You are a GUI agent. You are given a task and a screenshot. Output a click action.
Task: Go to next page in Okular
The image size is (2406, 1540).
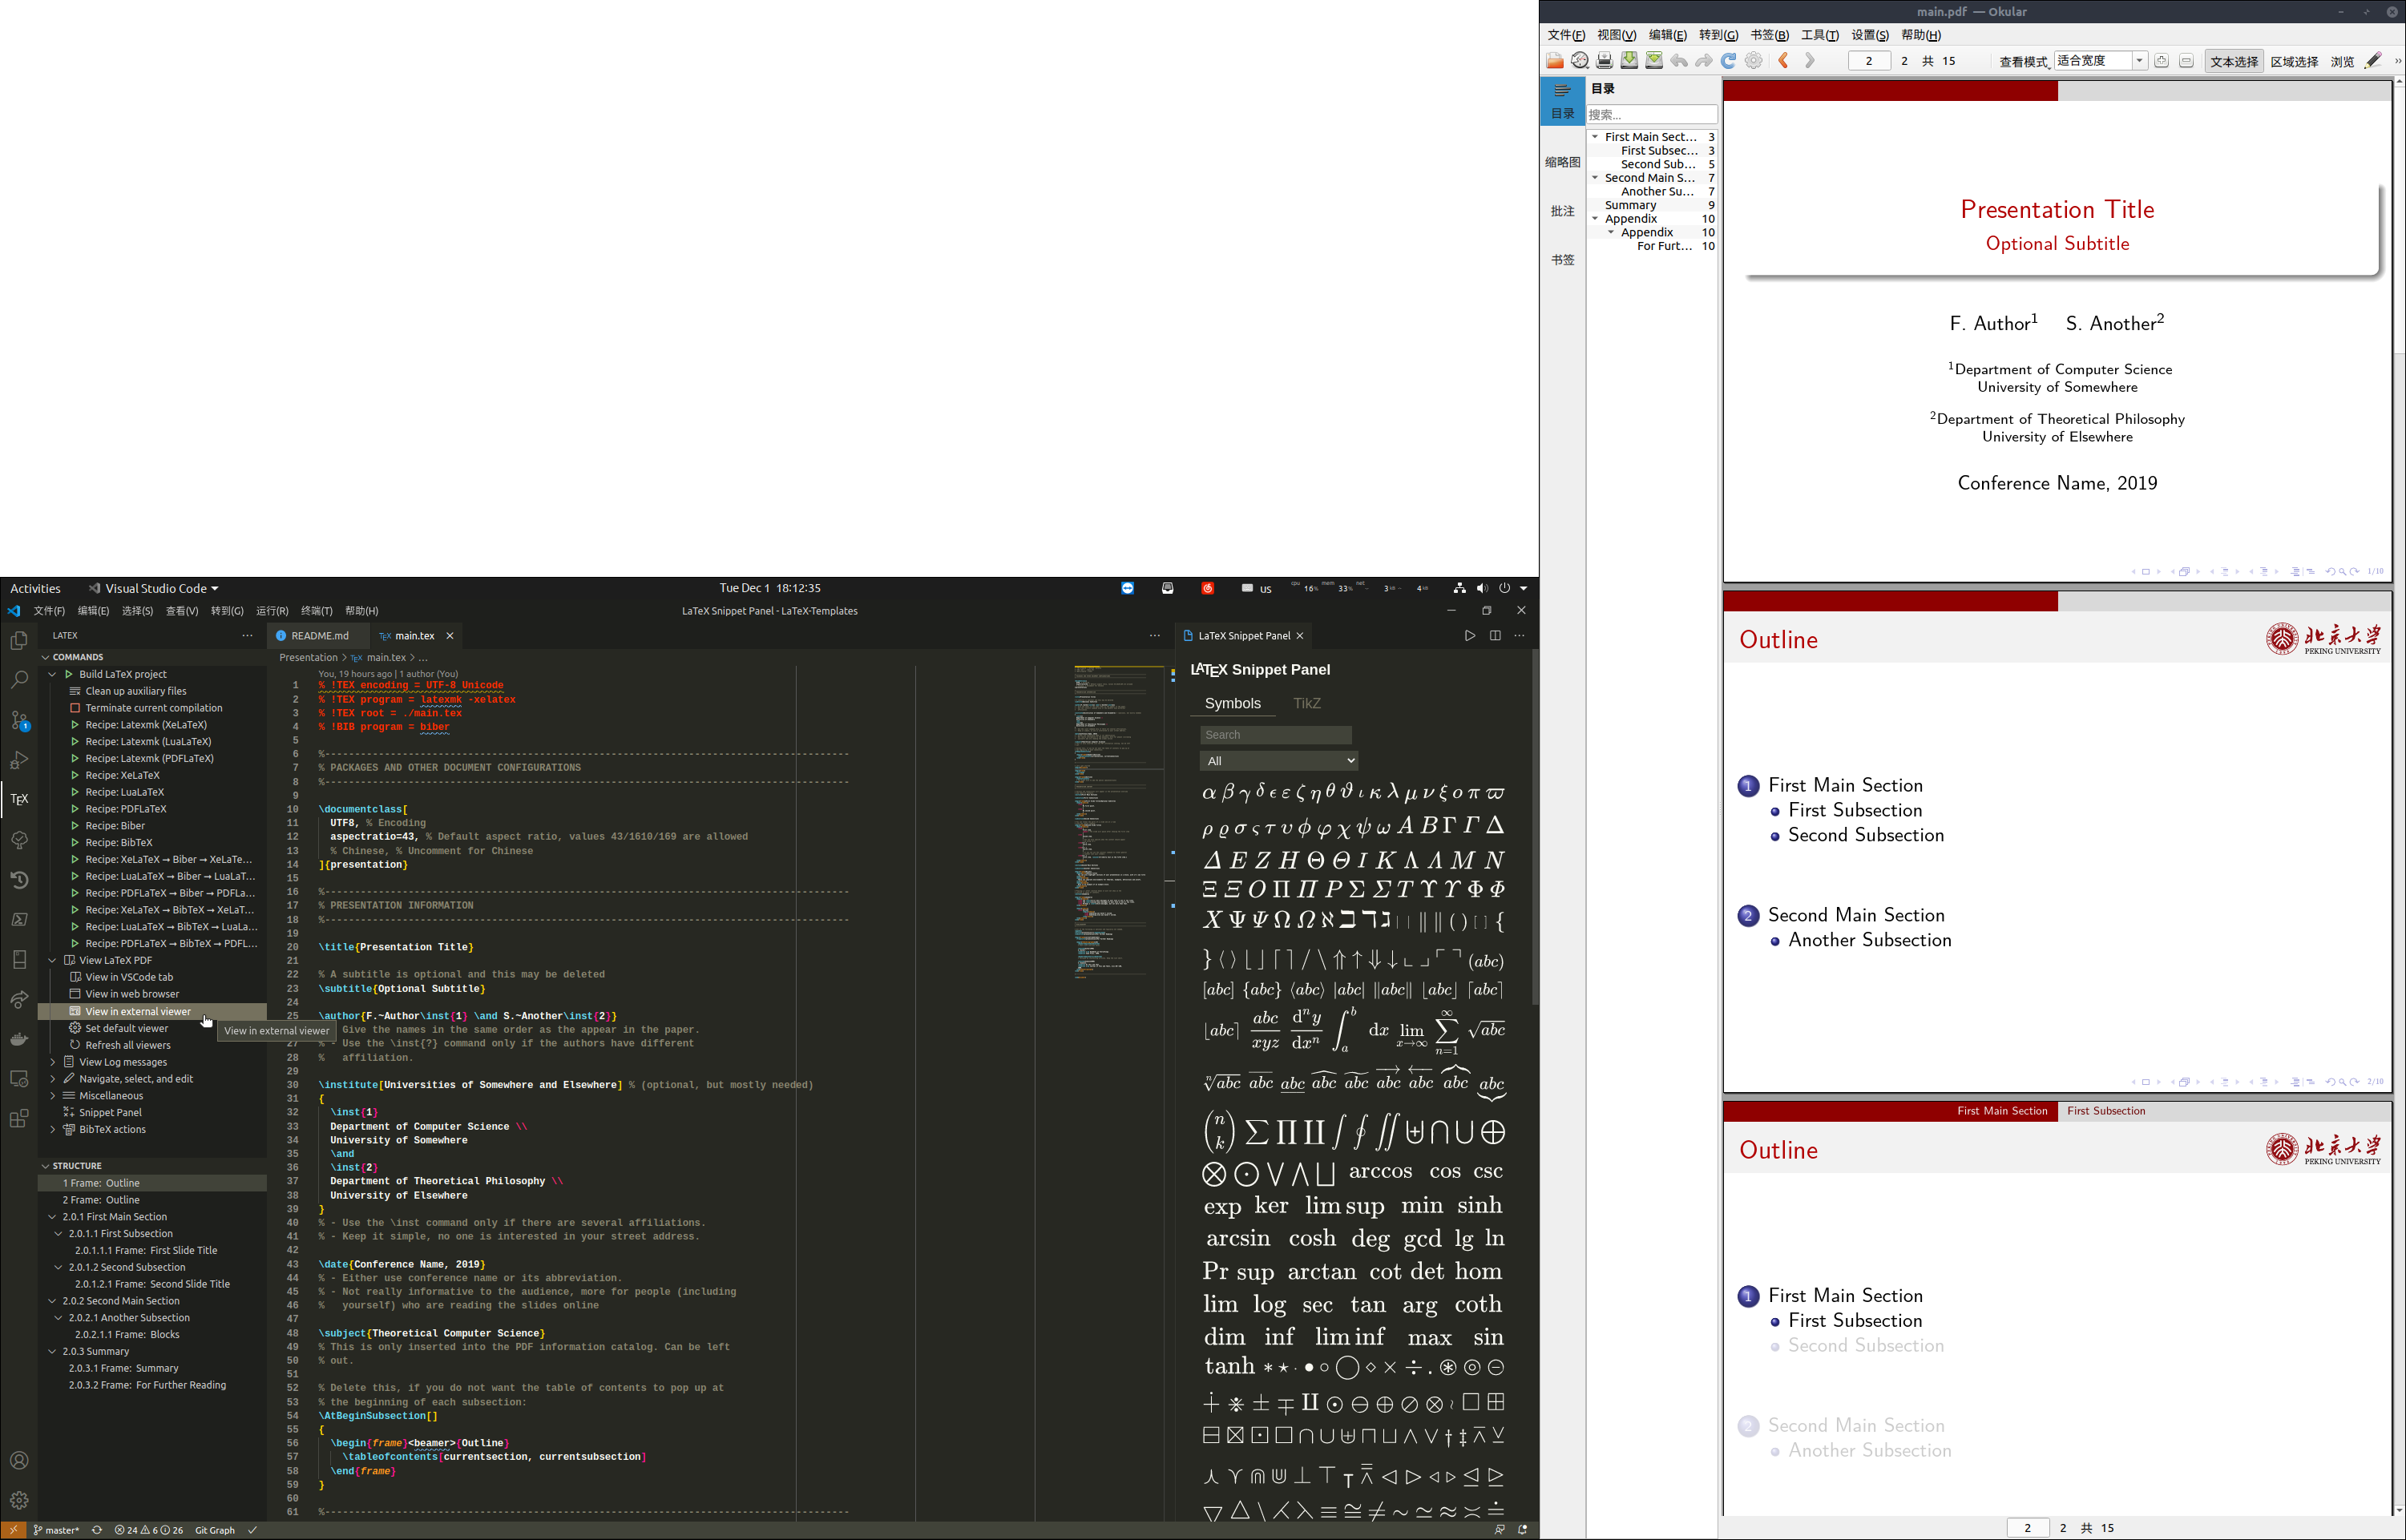click(1809, 61)
